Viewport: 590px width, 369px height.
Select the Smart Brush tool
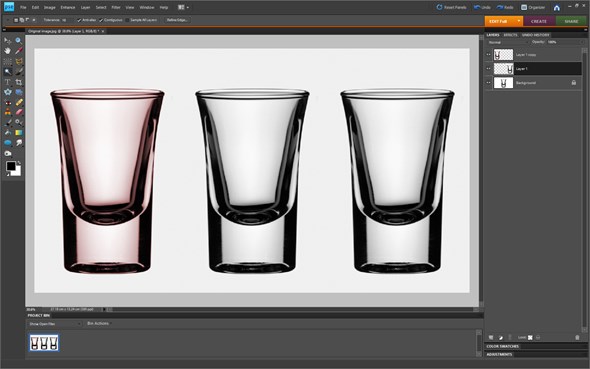point(18,123)
